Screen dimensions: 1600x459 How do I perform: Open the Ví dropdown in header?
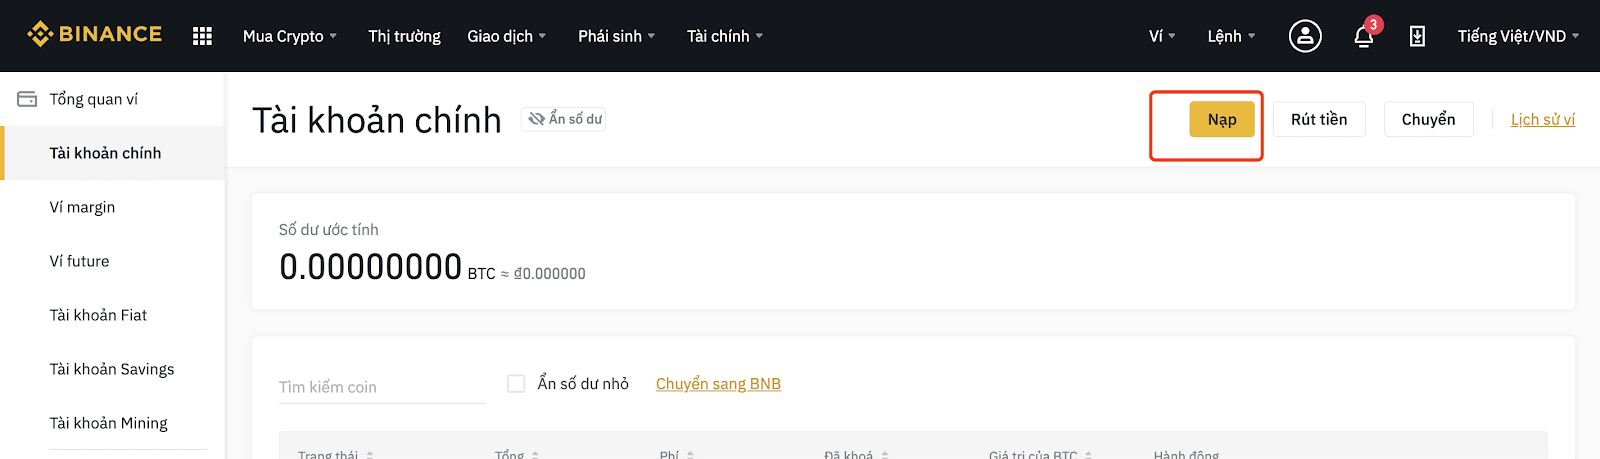[x=1162, y=36]
